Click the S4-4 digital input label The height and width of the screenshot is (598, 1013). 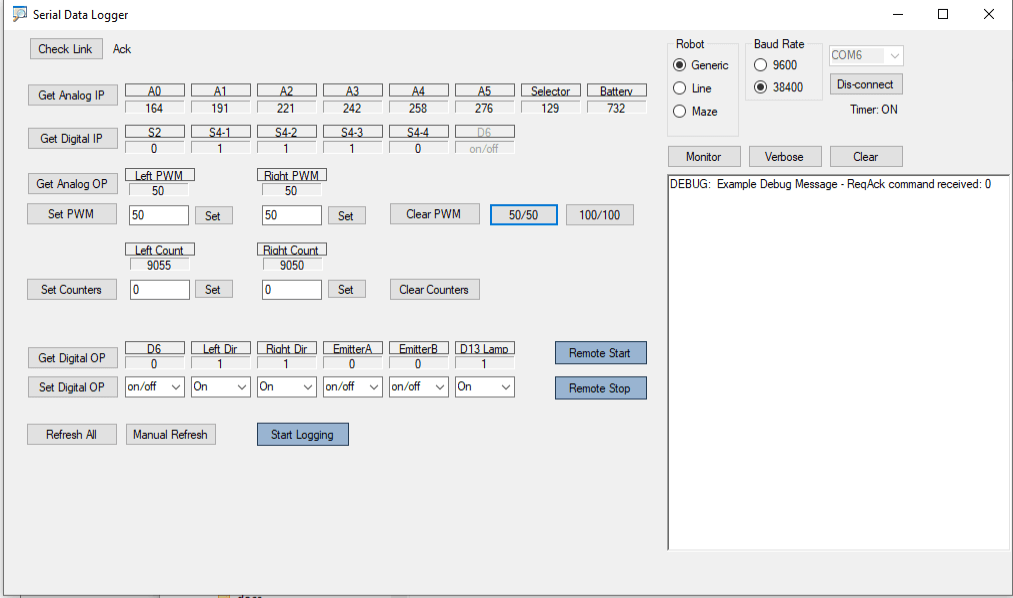(x=418, y=132)
